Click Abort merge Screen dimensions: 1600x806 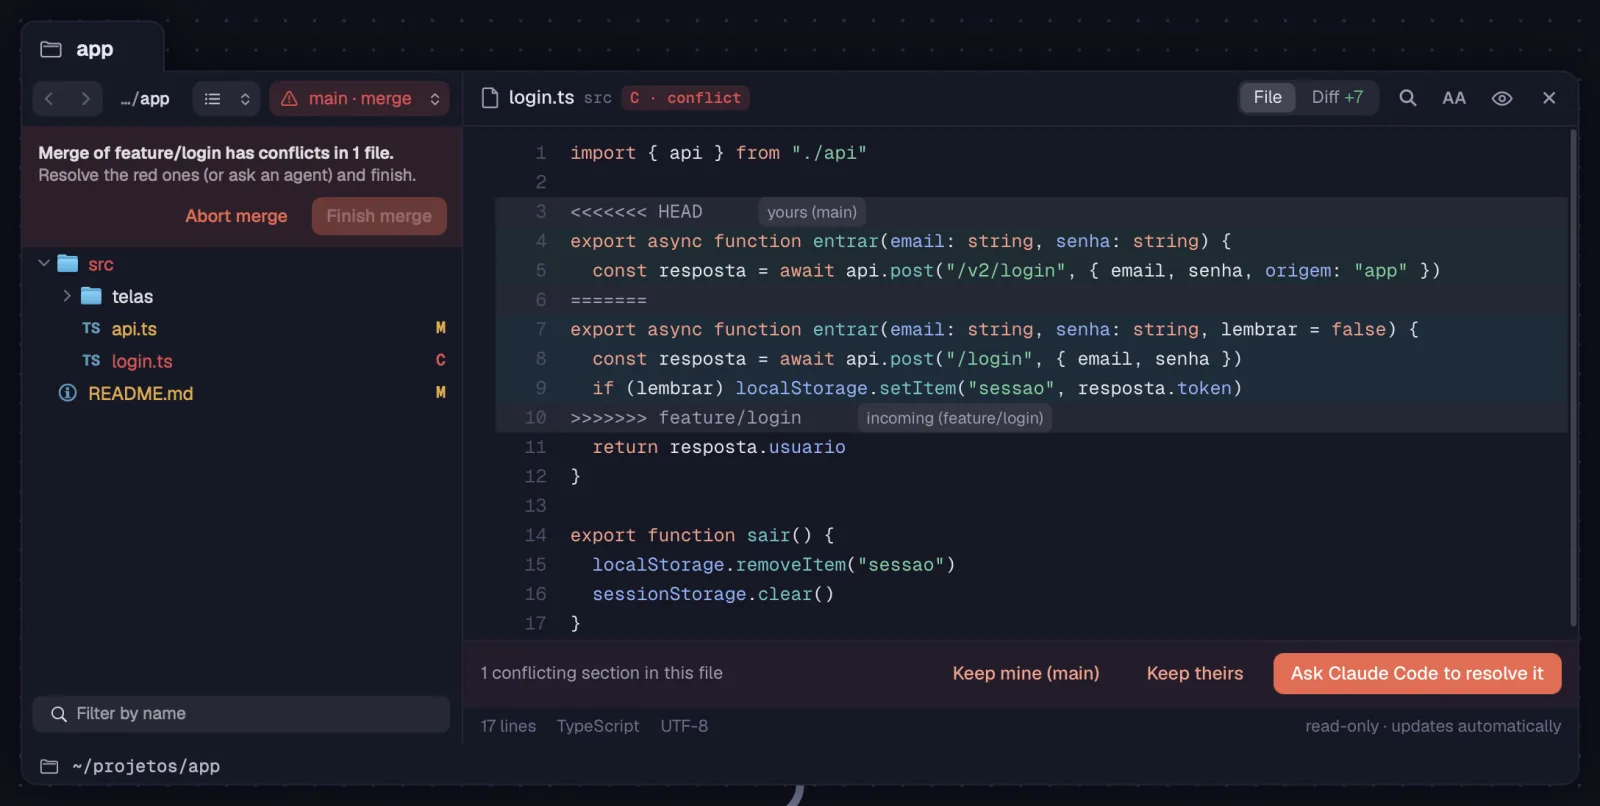236,216
